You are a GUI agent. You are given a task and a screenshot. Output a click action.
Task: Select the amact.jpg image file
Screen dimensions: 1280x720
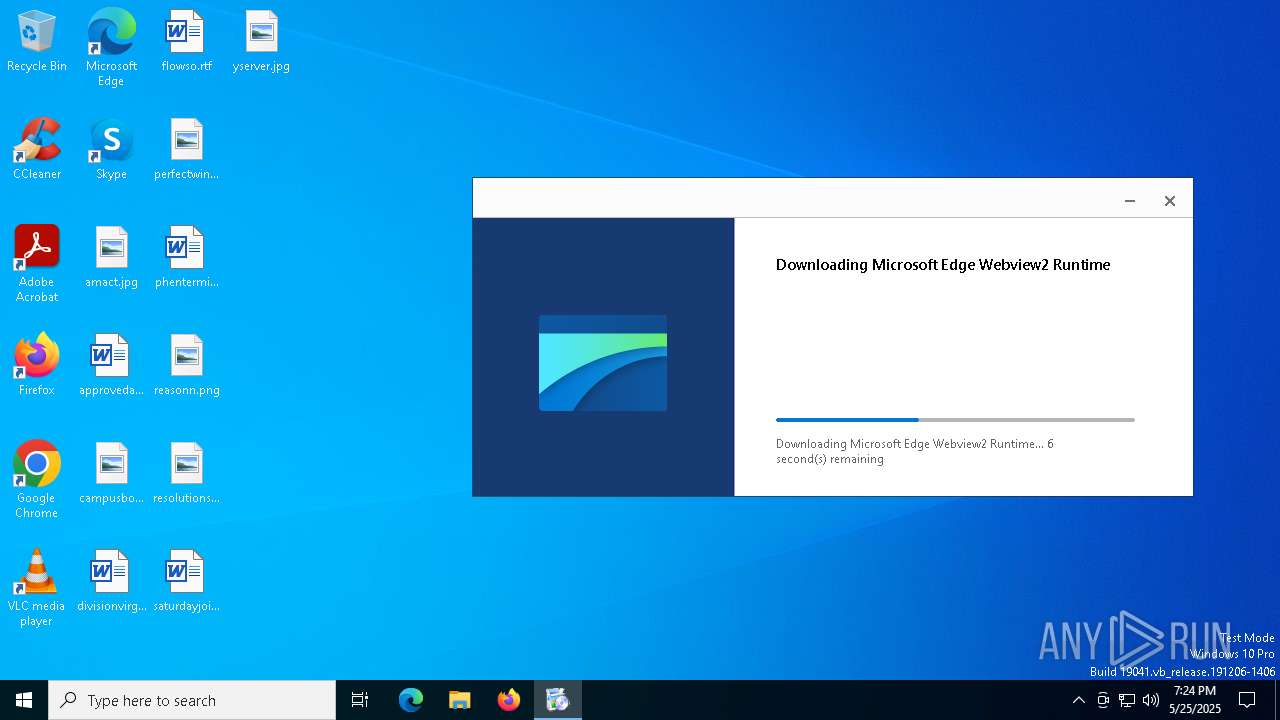[111, 258]
